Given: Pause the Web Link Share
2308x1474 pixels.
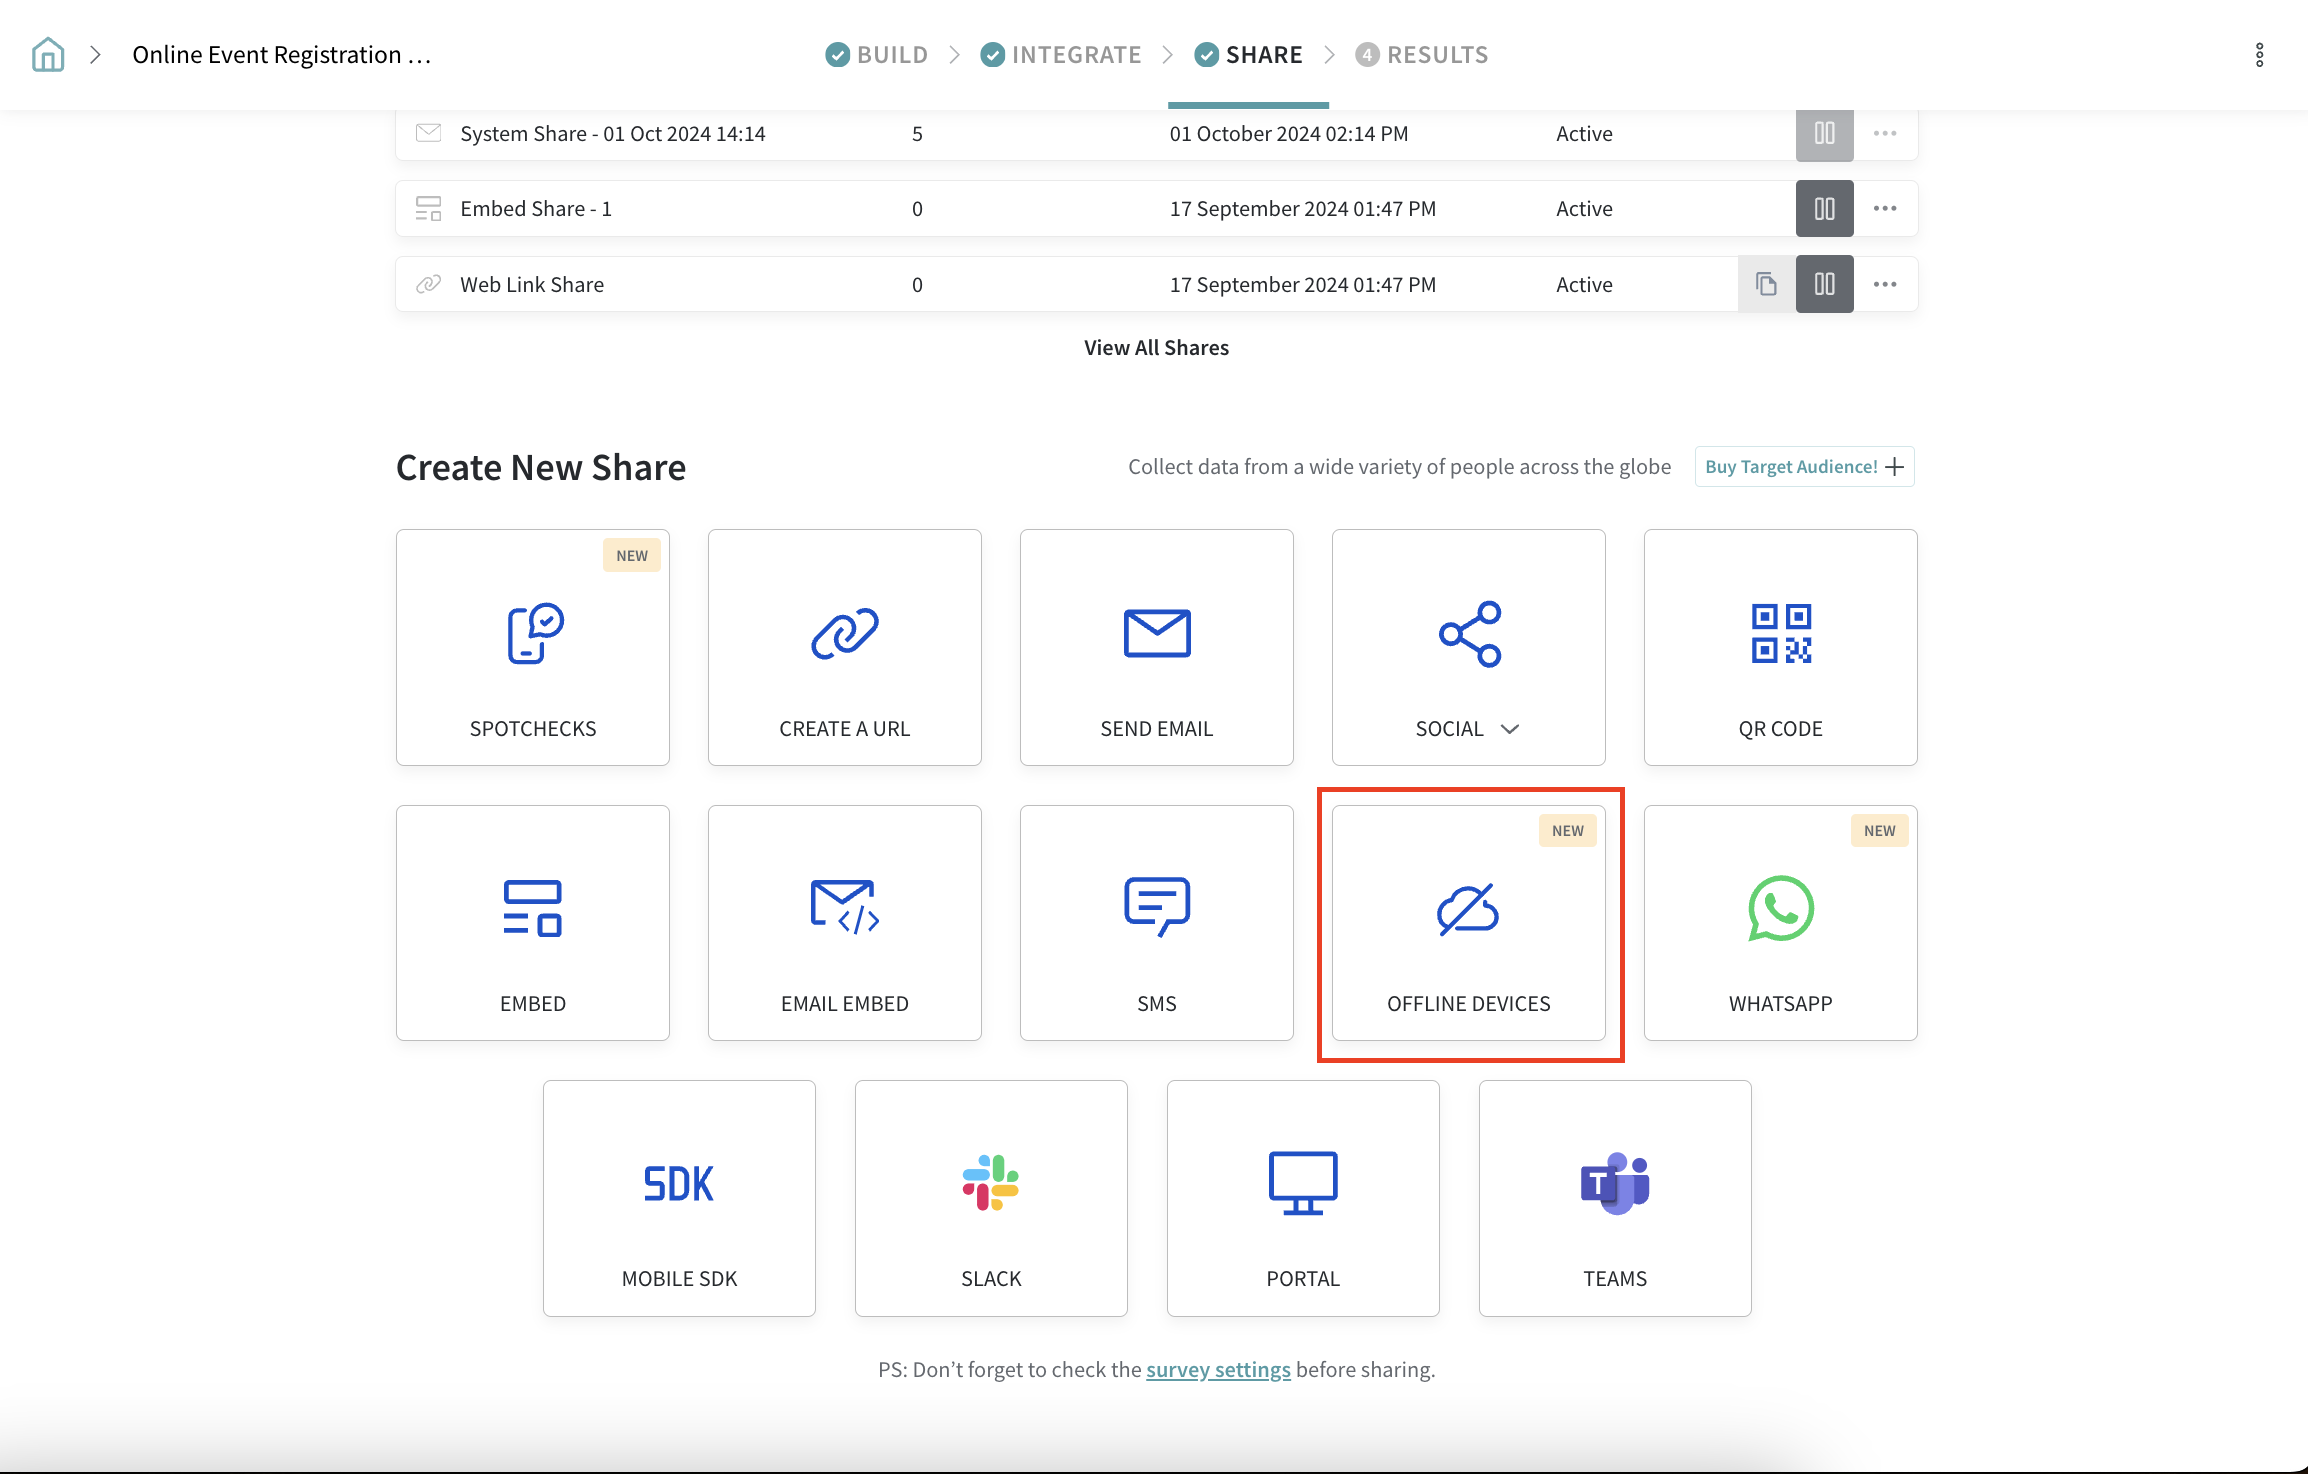Looking at the screenshot, I should click(1824, 284).
